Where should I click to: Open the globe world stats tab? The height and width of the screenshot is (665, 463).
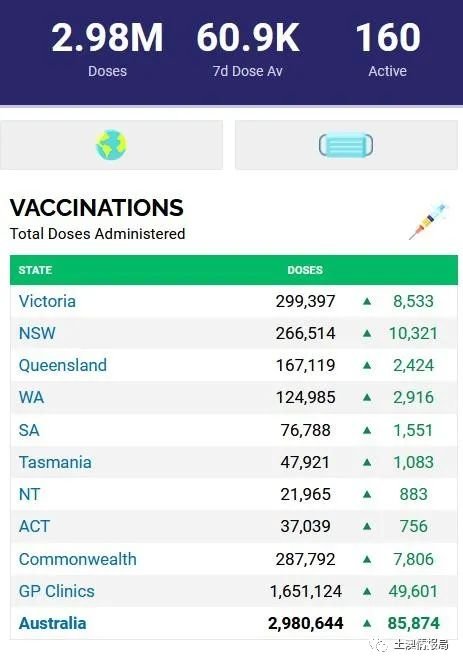[x=111, y=145]
